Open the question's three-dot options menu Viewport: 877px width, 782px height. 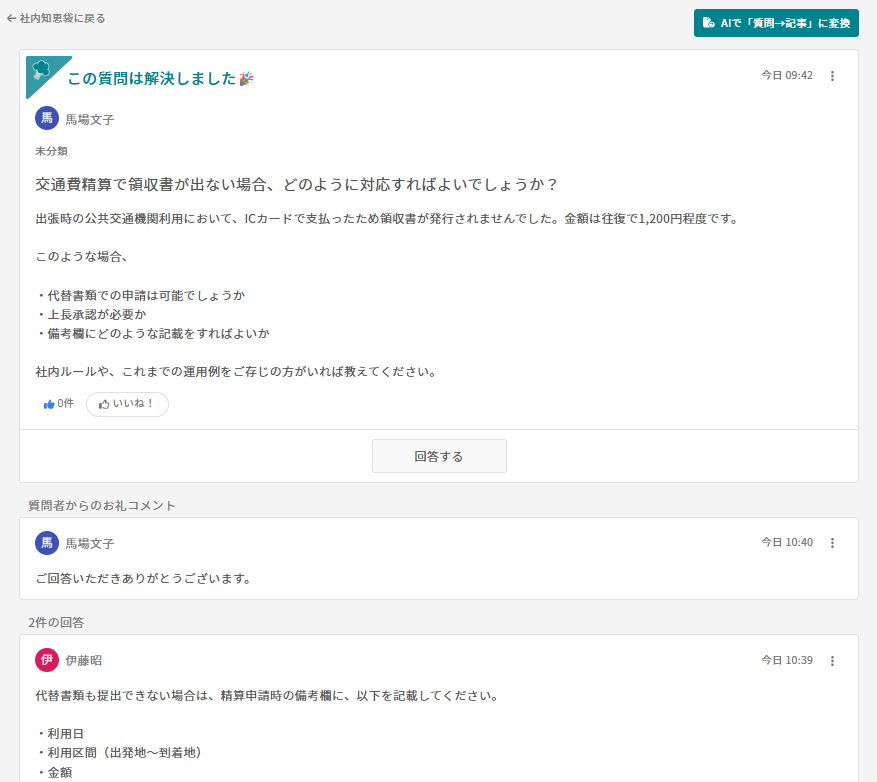click(833, 75)
